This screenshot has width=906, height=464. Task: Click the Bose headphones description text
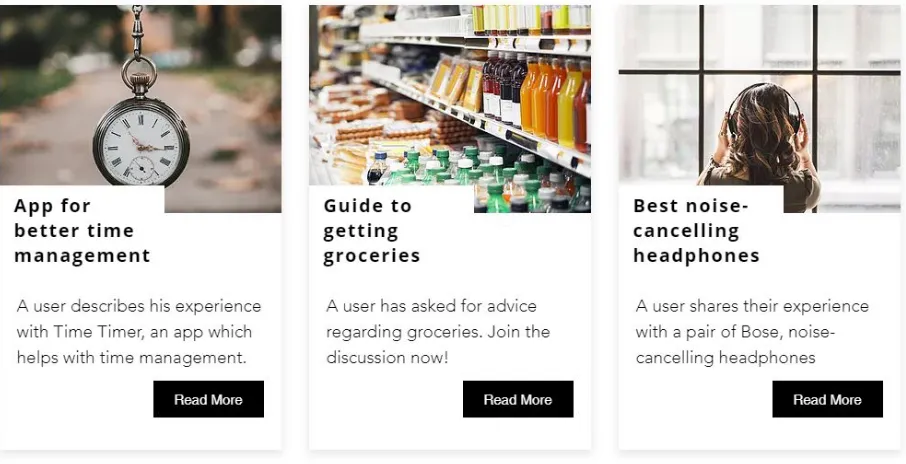click(x=752, y=332)
